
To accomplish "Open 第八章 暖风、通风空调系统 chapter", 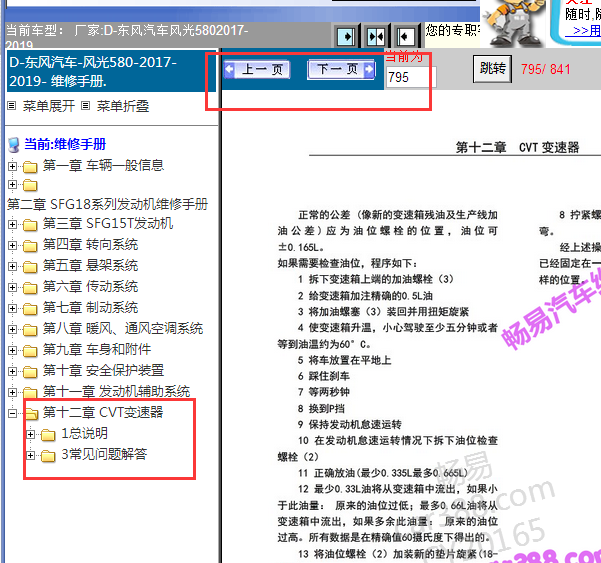I will pos(123,329).
